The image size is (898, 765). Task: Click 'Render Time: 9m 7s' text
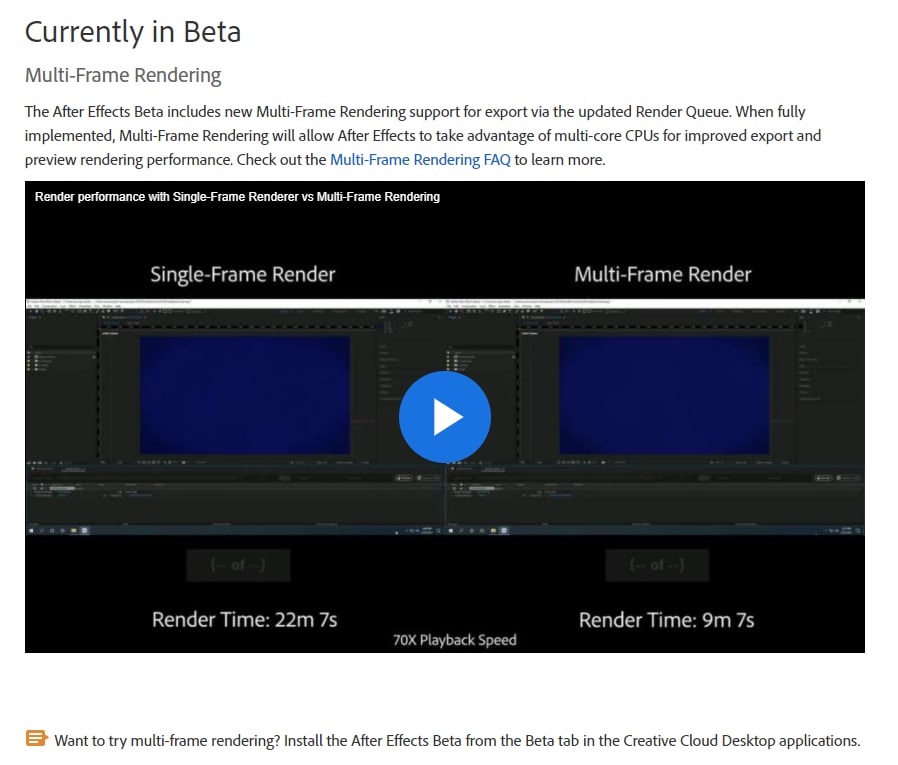pyautogui.click(x=667, y=620)
